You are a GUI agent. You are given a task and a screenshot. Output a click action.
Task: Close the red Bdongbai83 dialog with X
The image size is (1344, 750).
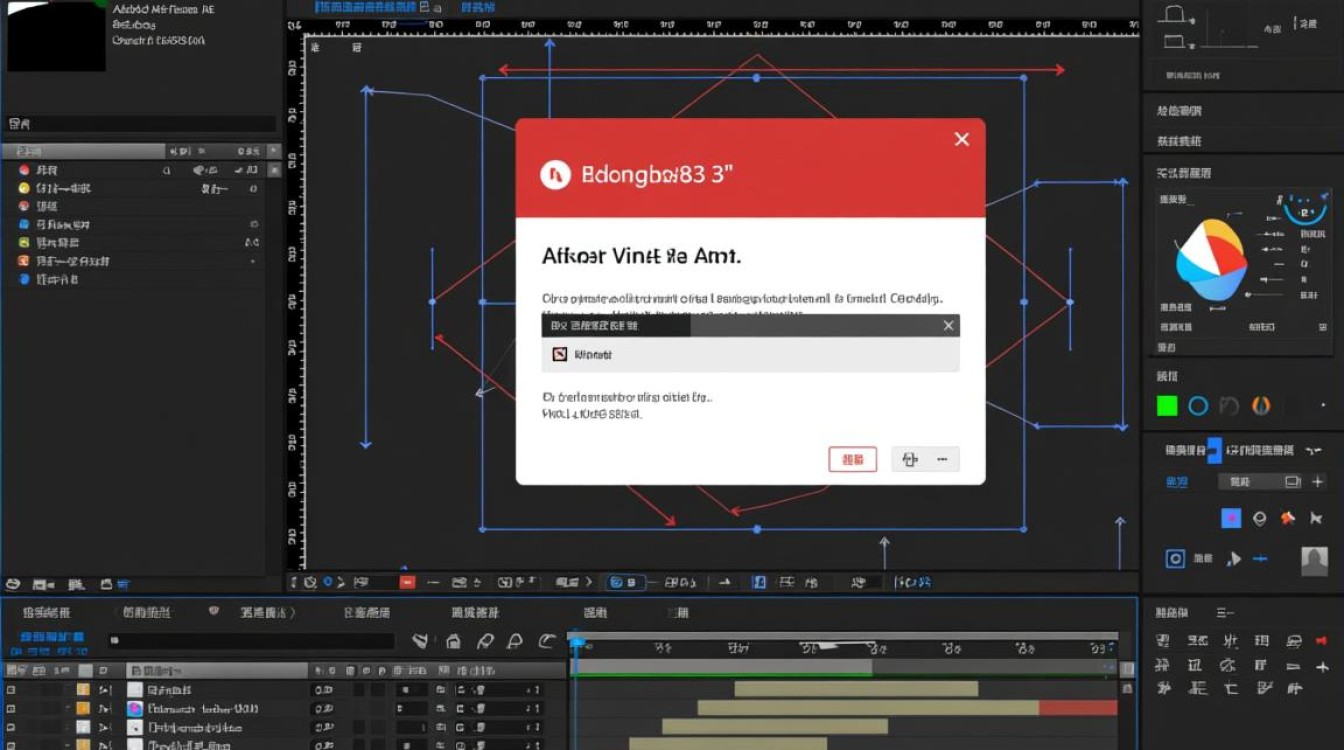961,139
